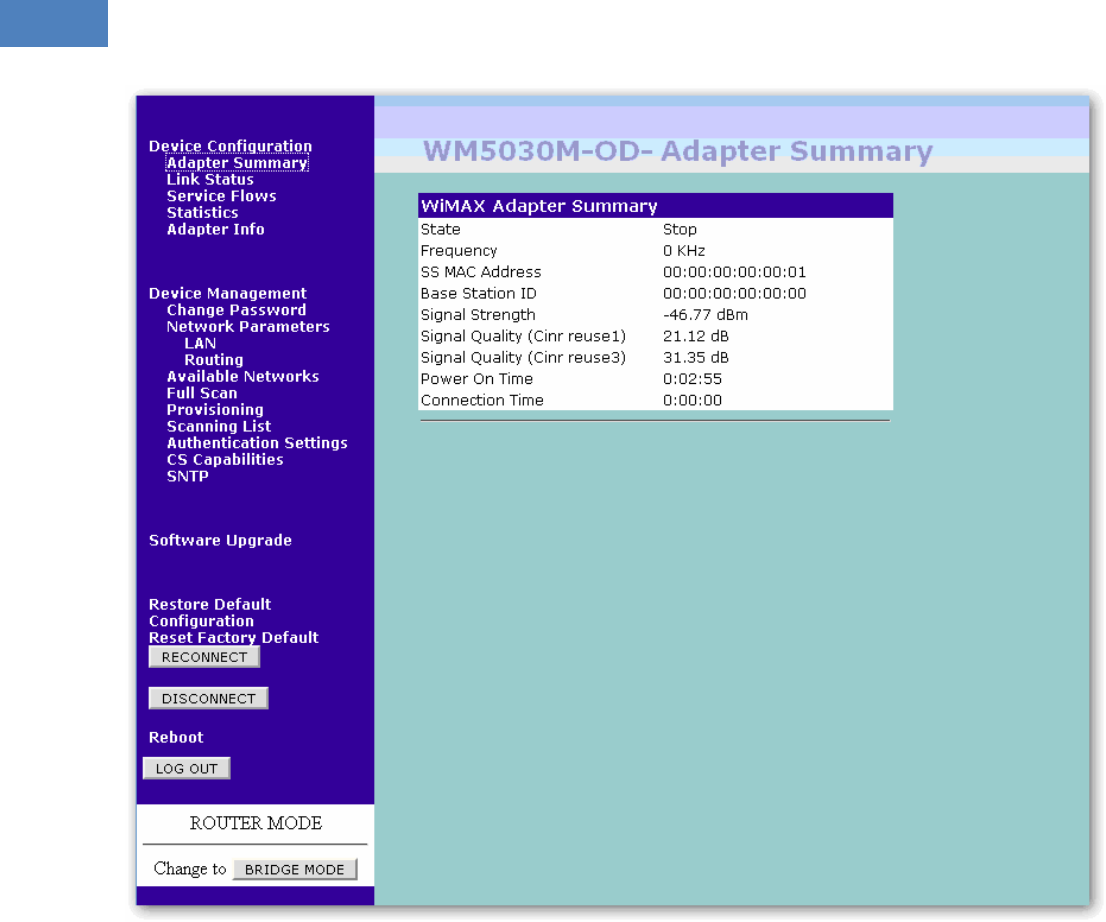The height and width of the screenshot is (922, 1106).
Task: Select SS MAC Address value 00:00:00:00:00:01
Action: click(734, 272)
